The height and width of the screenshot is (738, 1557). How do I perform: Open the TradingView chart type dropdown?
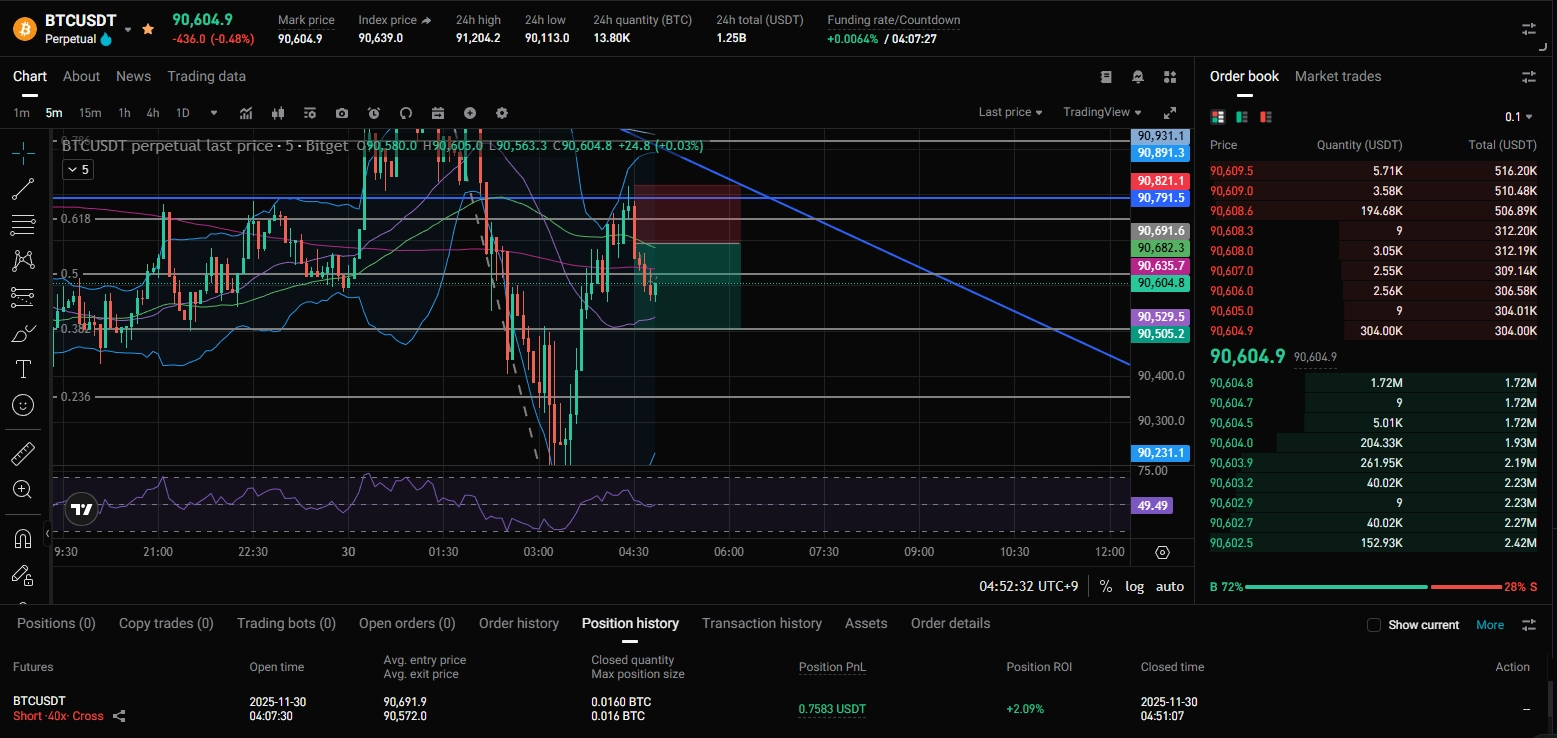coord(1102,112)
